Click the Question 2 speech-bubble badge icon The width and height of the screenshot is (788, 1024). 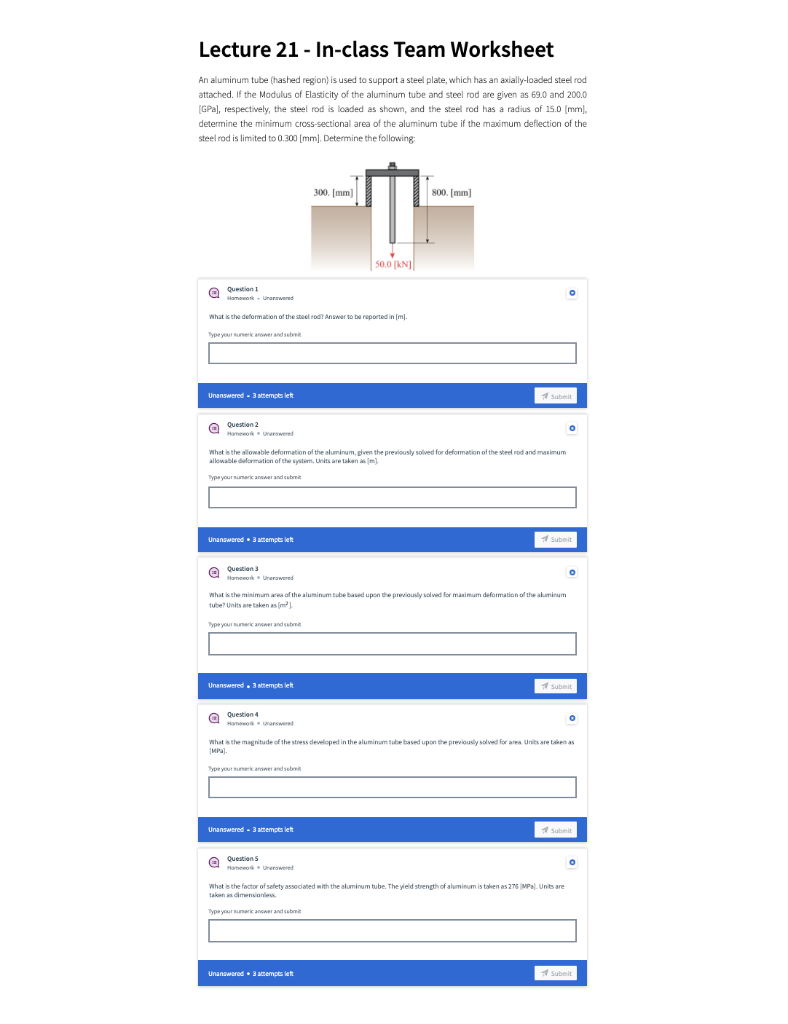pyautogui.click(x=214, y=428)
